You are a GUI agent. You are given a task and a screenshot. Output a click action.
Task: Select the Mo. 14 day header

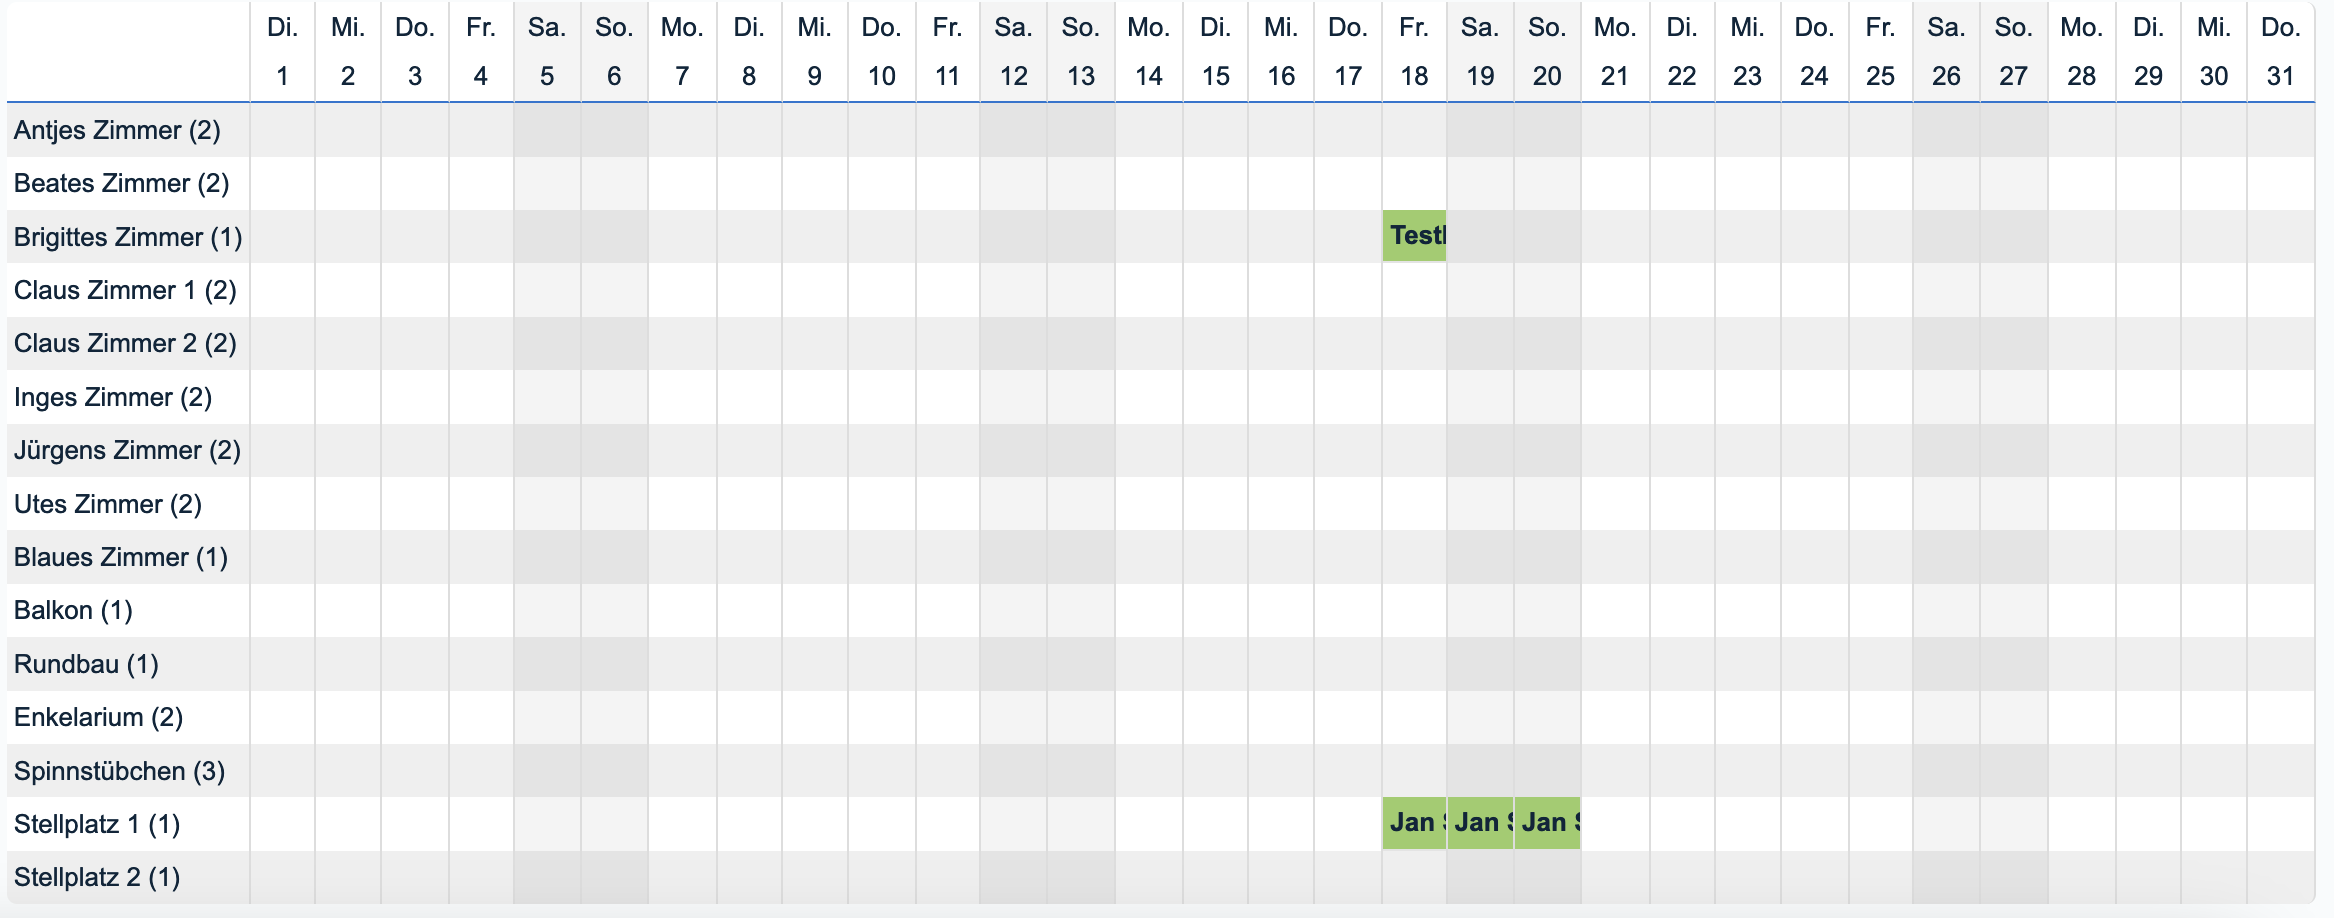[1148, 52]
